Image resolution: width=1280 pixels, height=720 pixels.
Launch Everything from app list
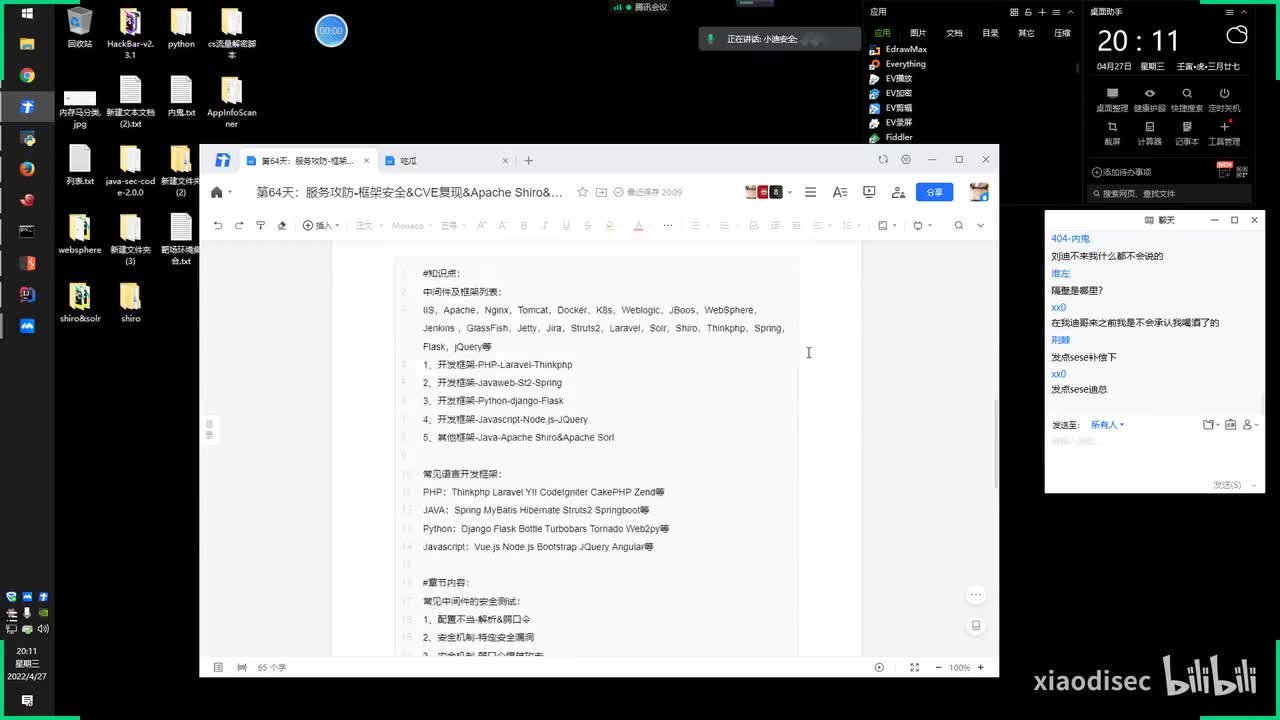[x=898, y=64]
